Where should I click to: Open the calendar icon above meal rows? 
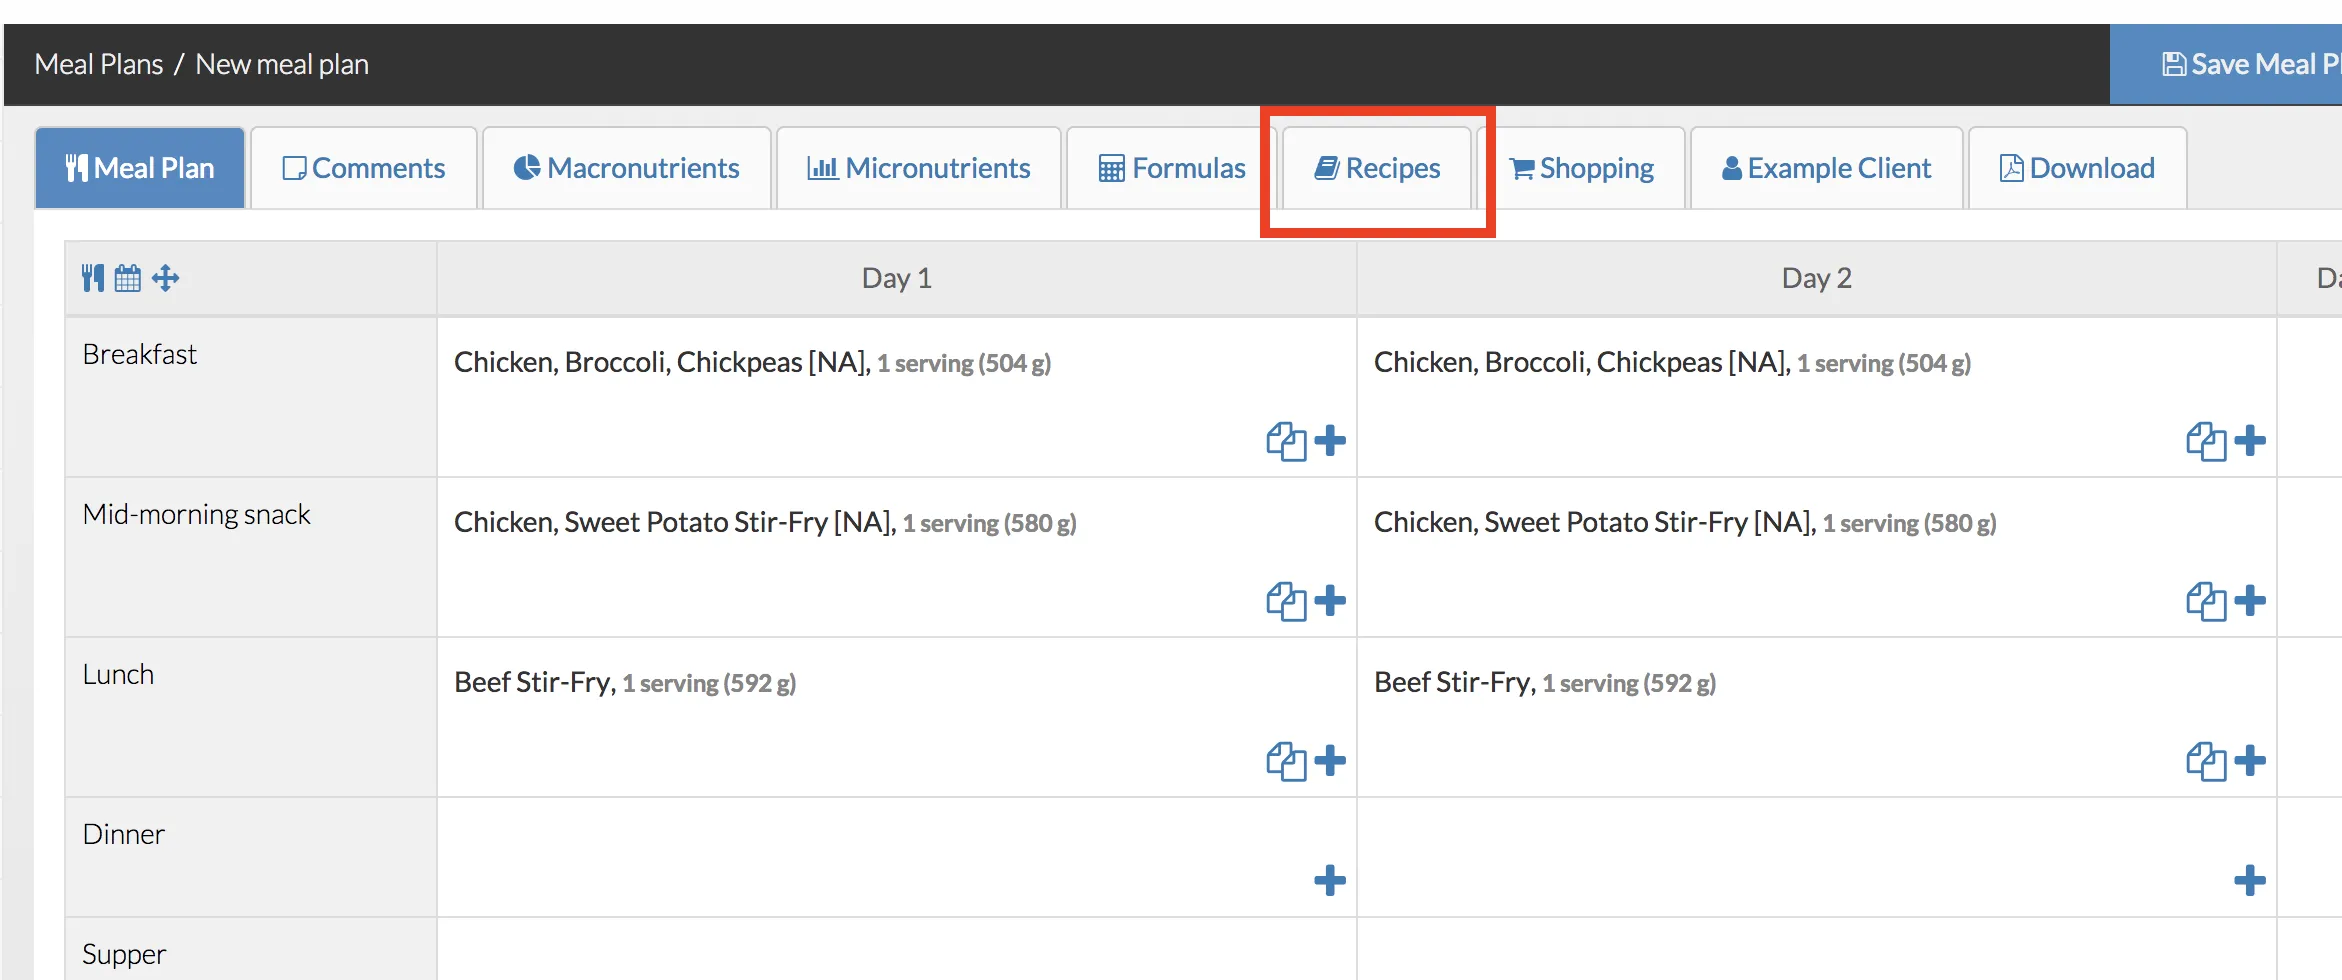128,278
